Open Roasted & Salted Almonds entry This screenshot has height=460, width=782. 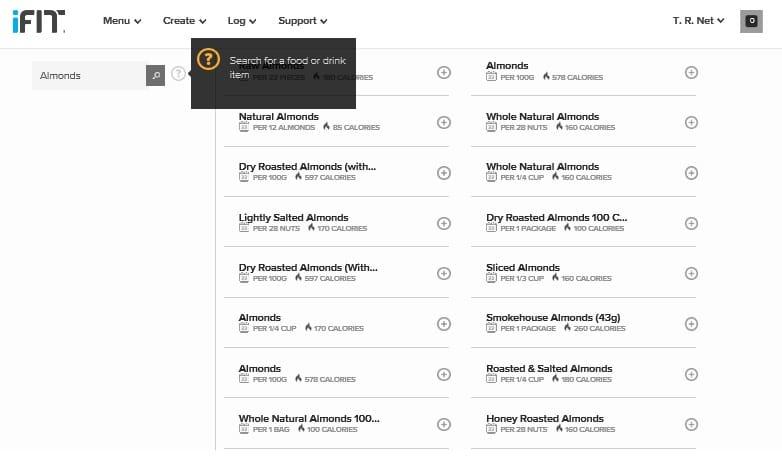[549, 369]
